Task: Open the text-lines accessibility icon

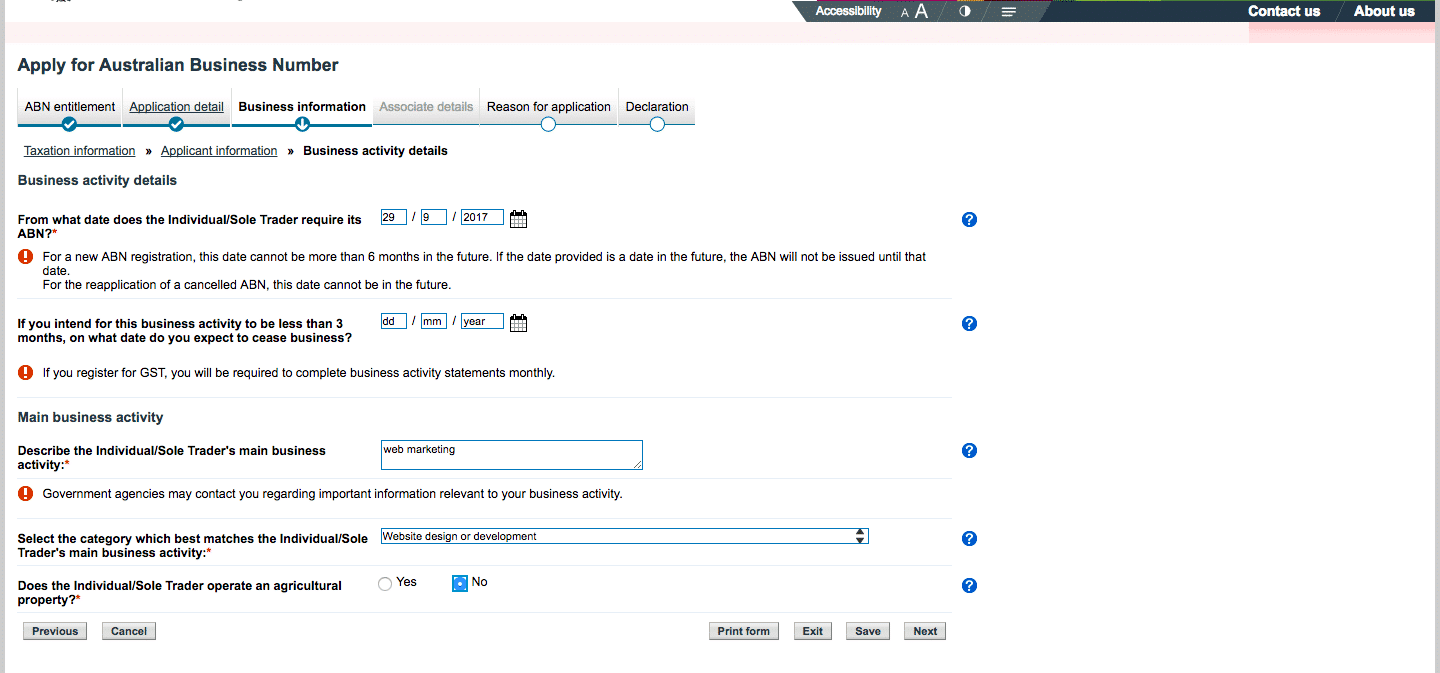Action: pyautogui.click(x=1009, y=12)
